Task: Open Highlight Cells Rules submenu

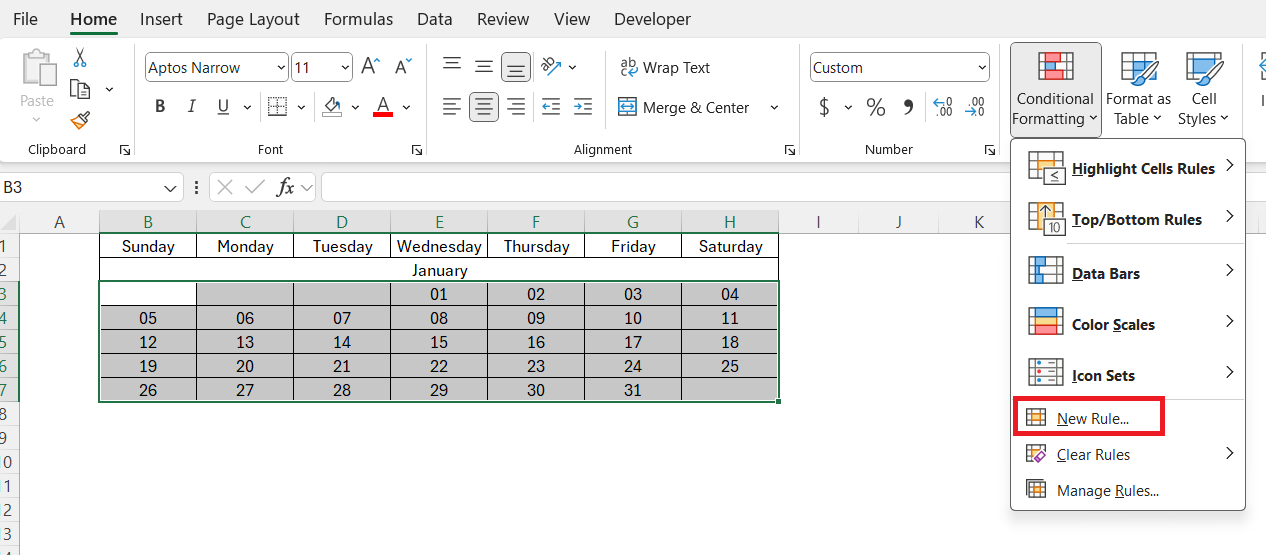Action: [1128, 169]
